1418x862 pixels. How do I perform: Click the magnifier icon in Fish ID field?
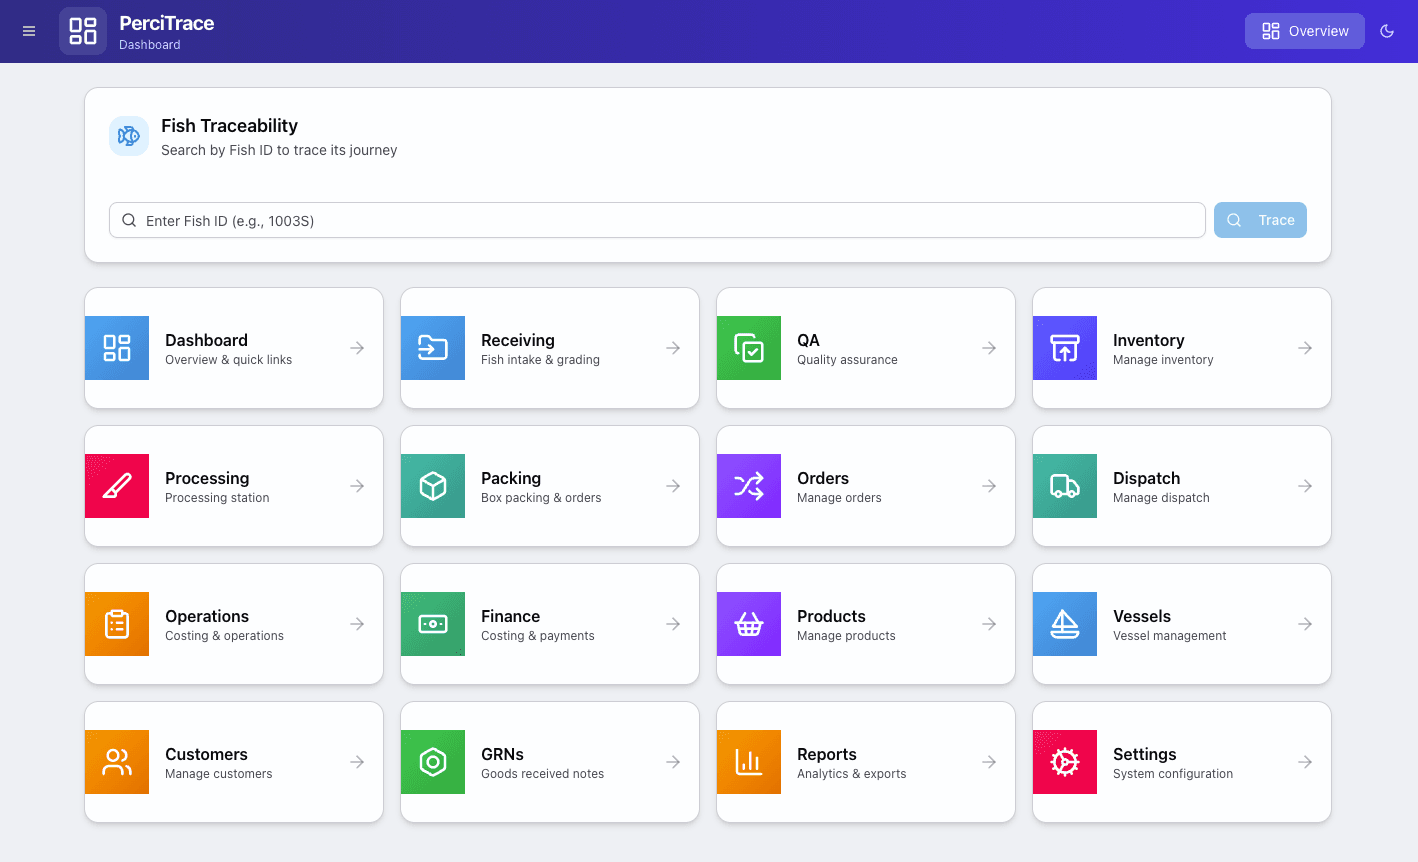click(x=129, y=220)
